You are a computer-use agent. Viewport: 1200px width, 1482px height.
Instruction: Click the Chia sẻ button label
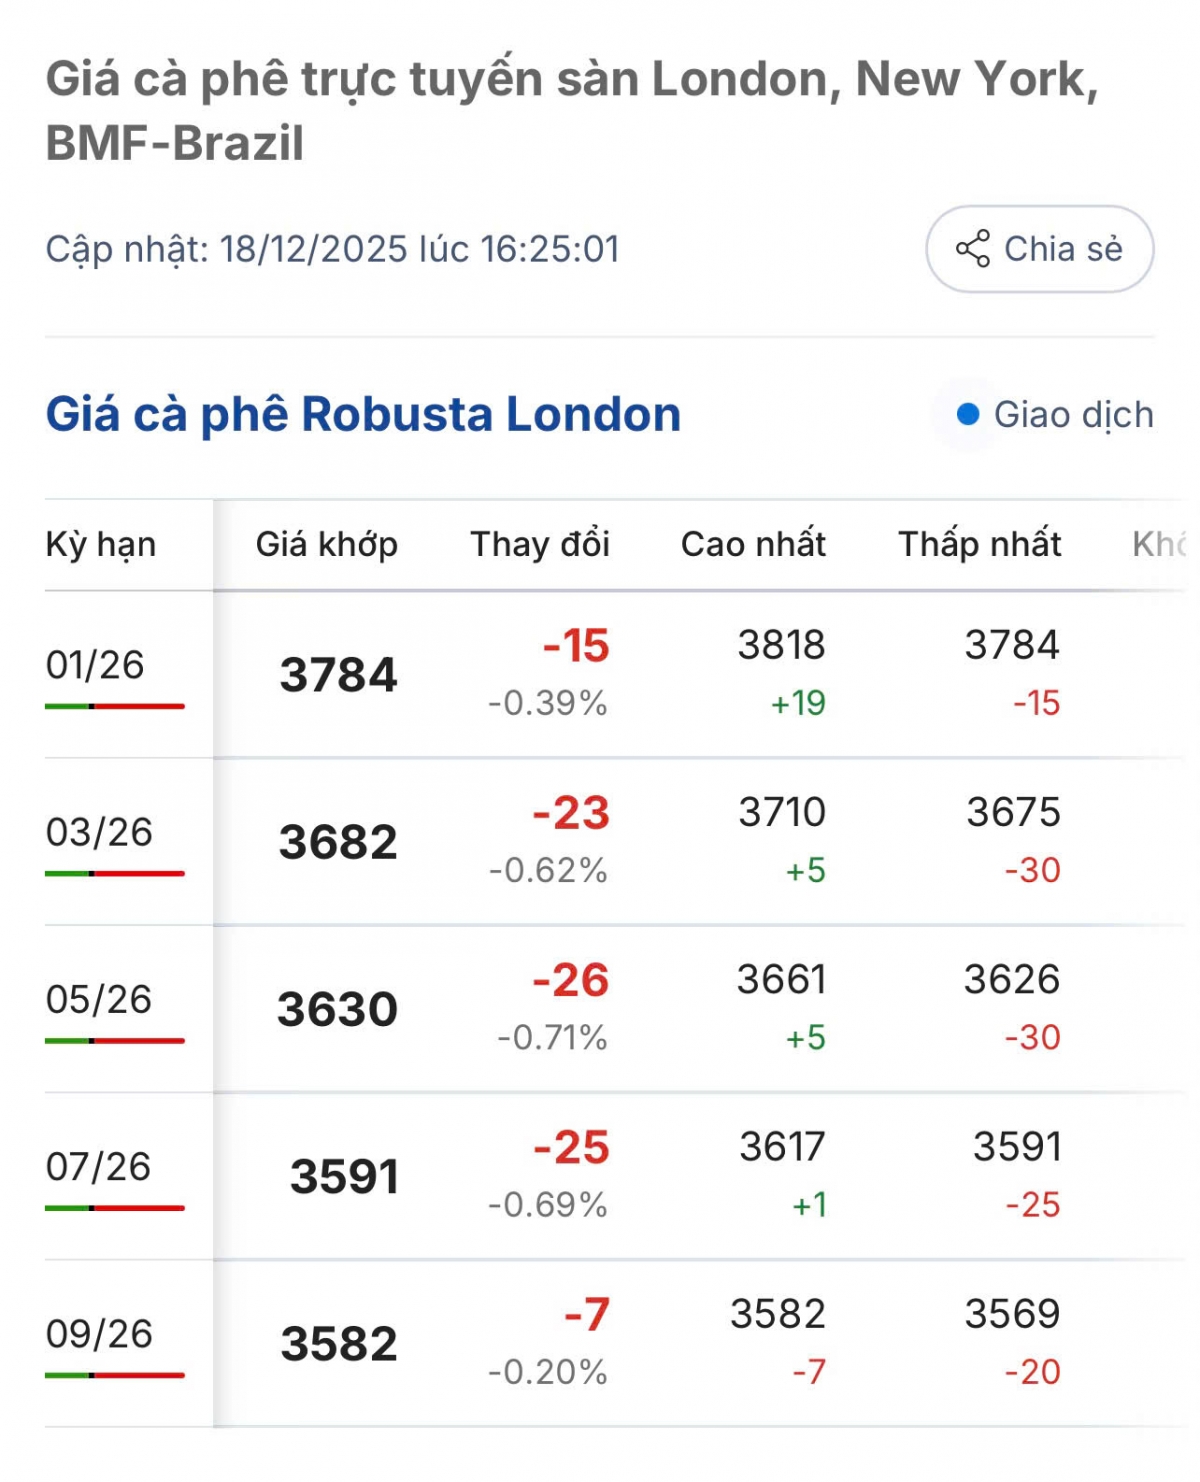click(x=1063, y=249)
